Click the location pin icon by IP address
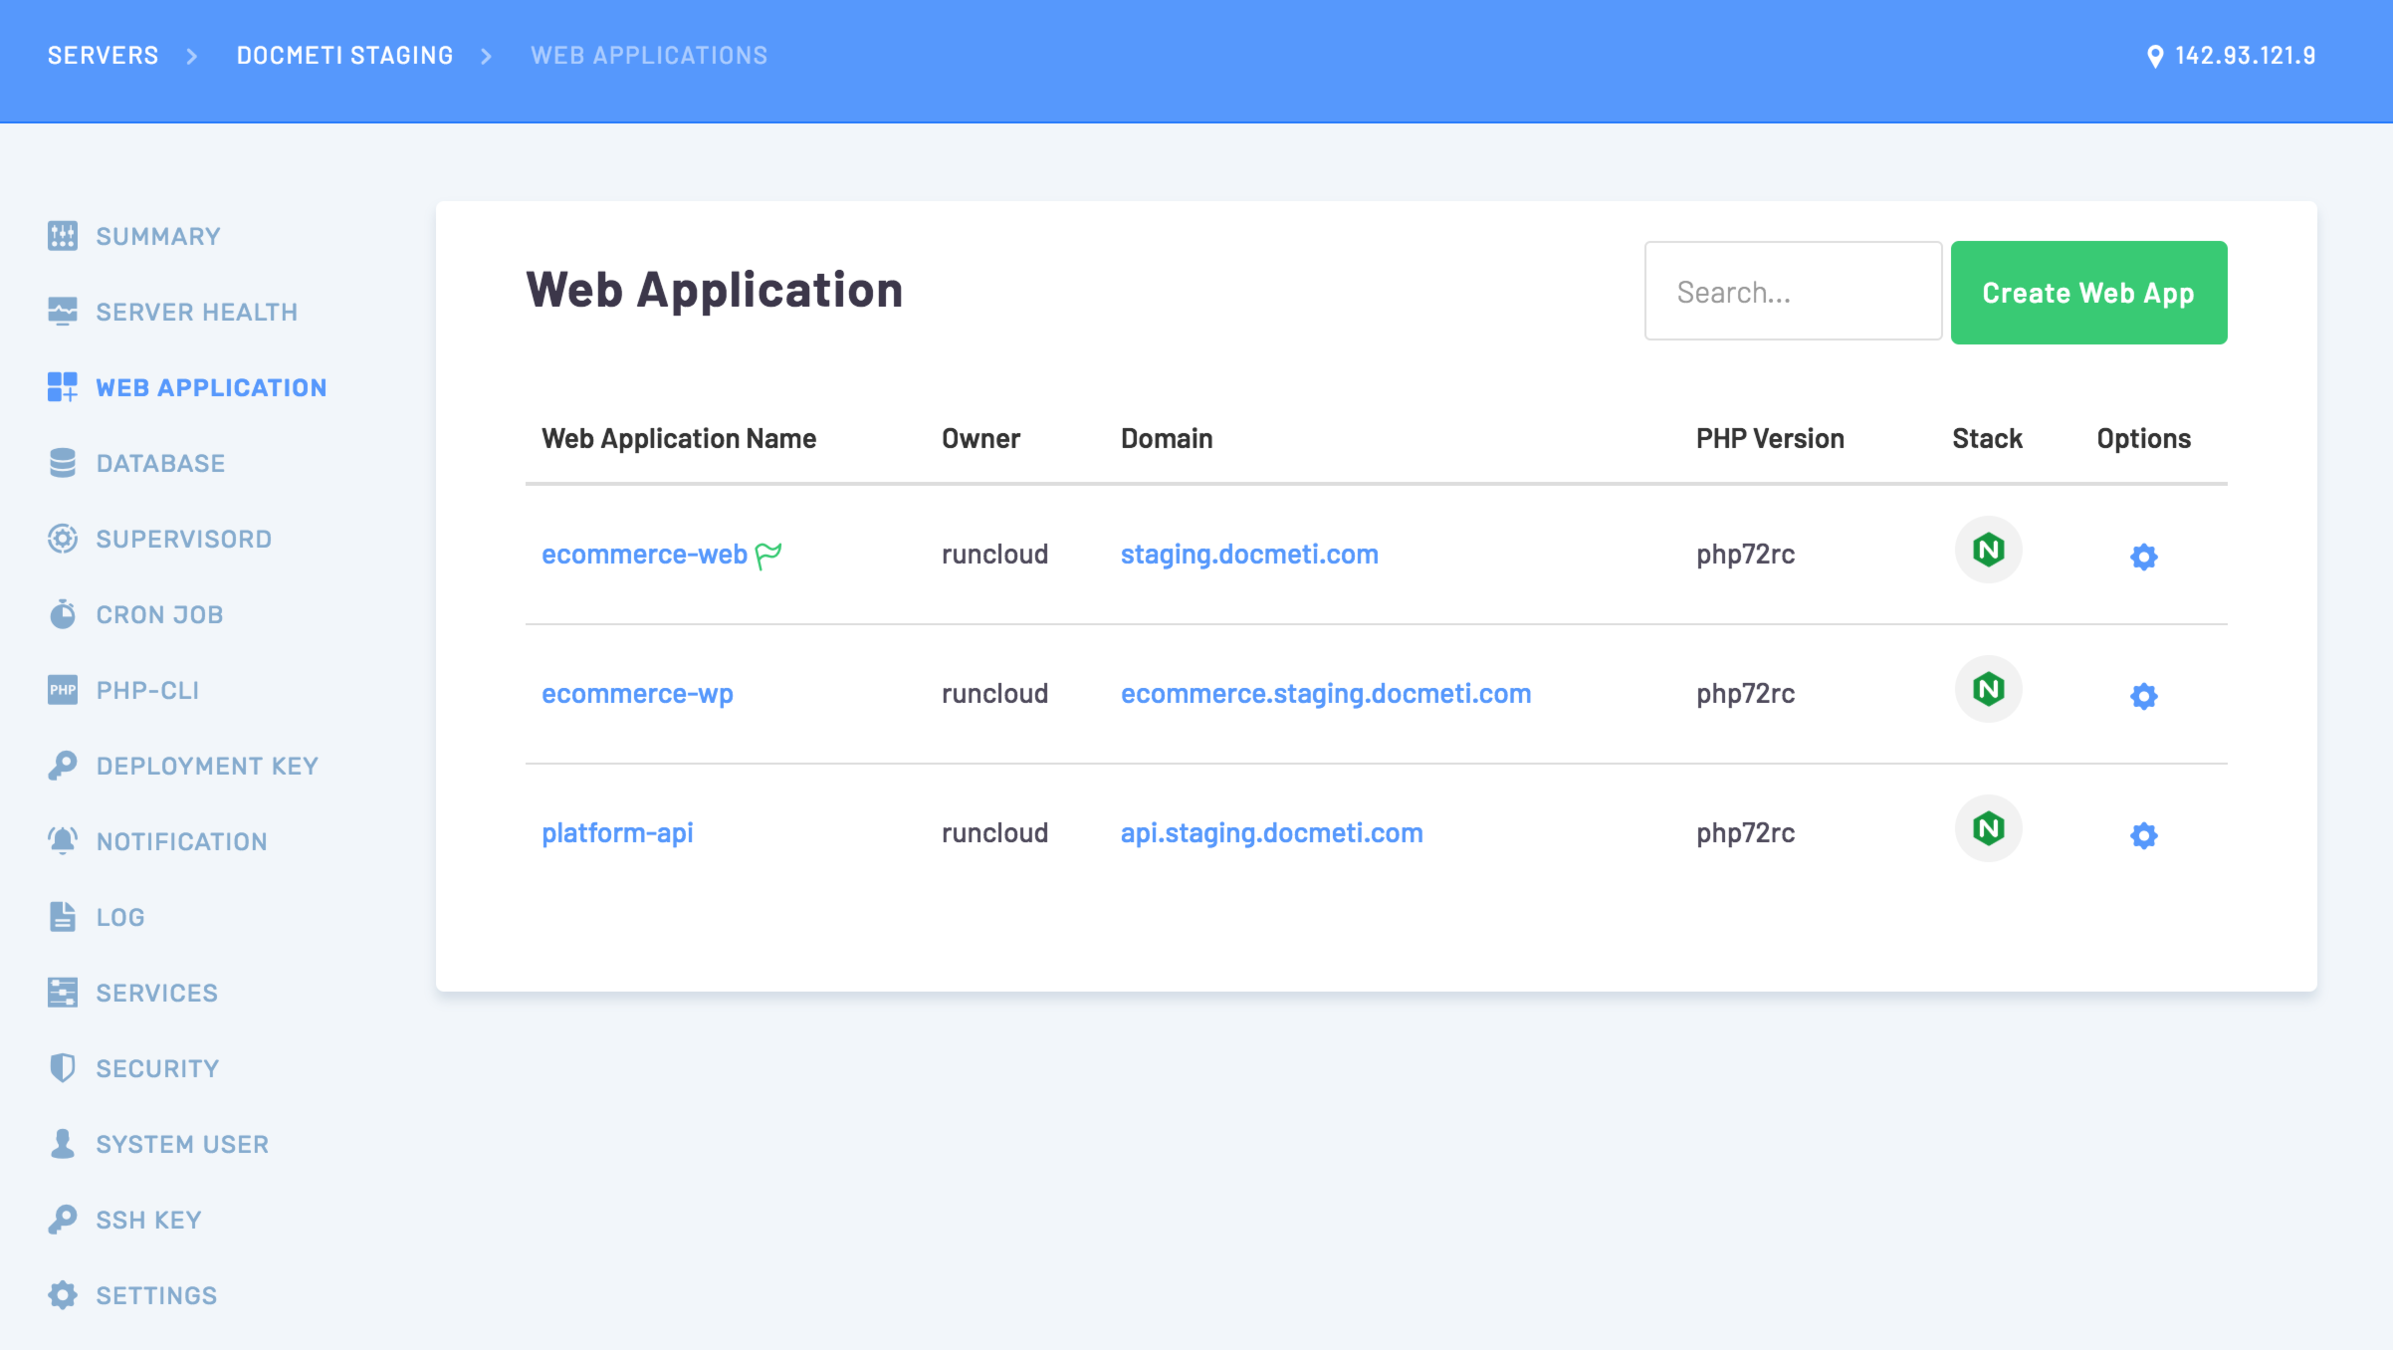 2155,56
